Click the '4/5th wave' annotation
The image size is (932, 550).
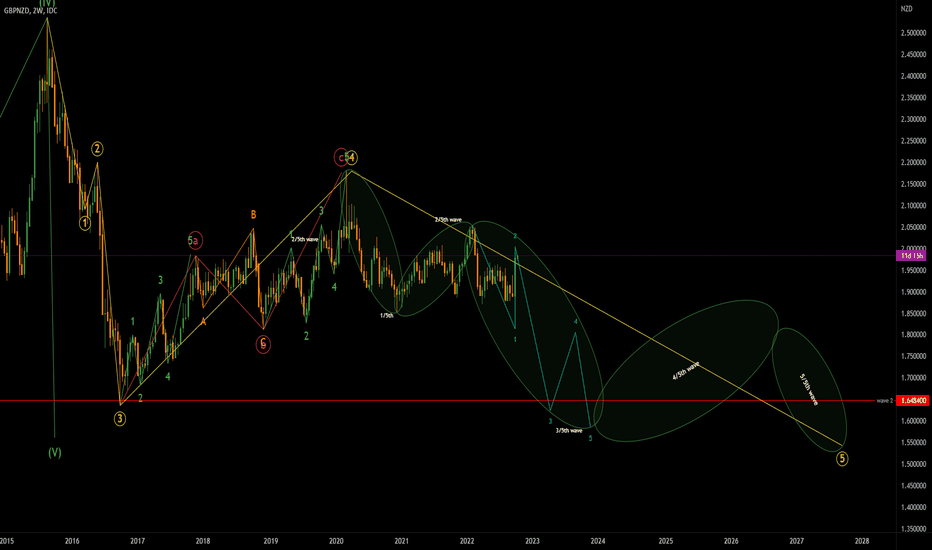(x=686, y=370)
